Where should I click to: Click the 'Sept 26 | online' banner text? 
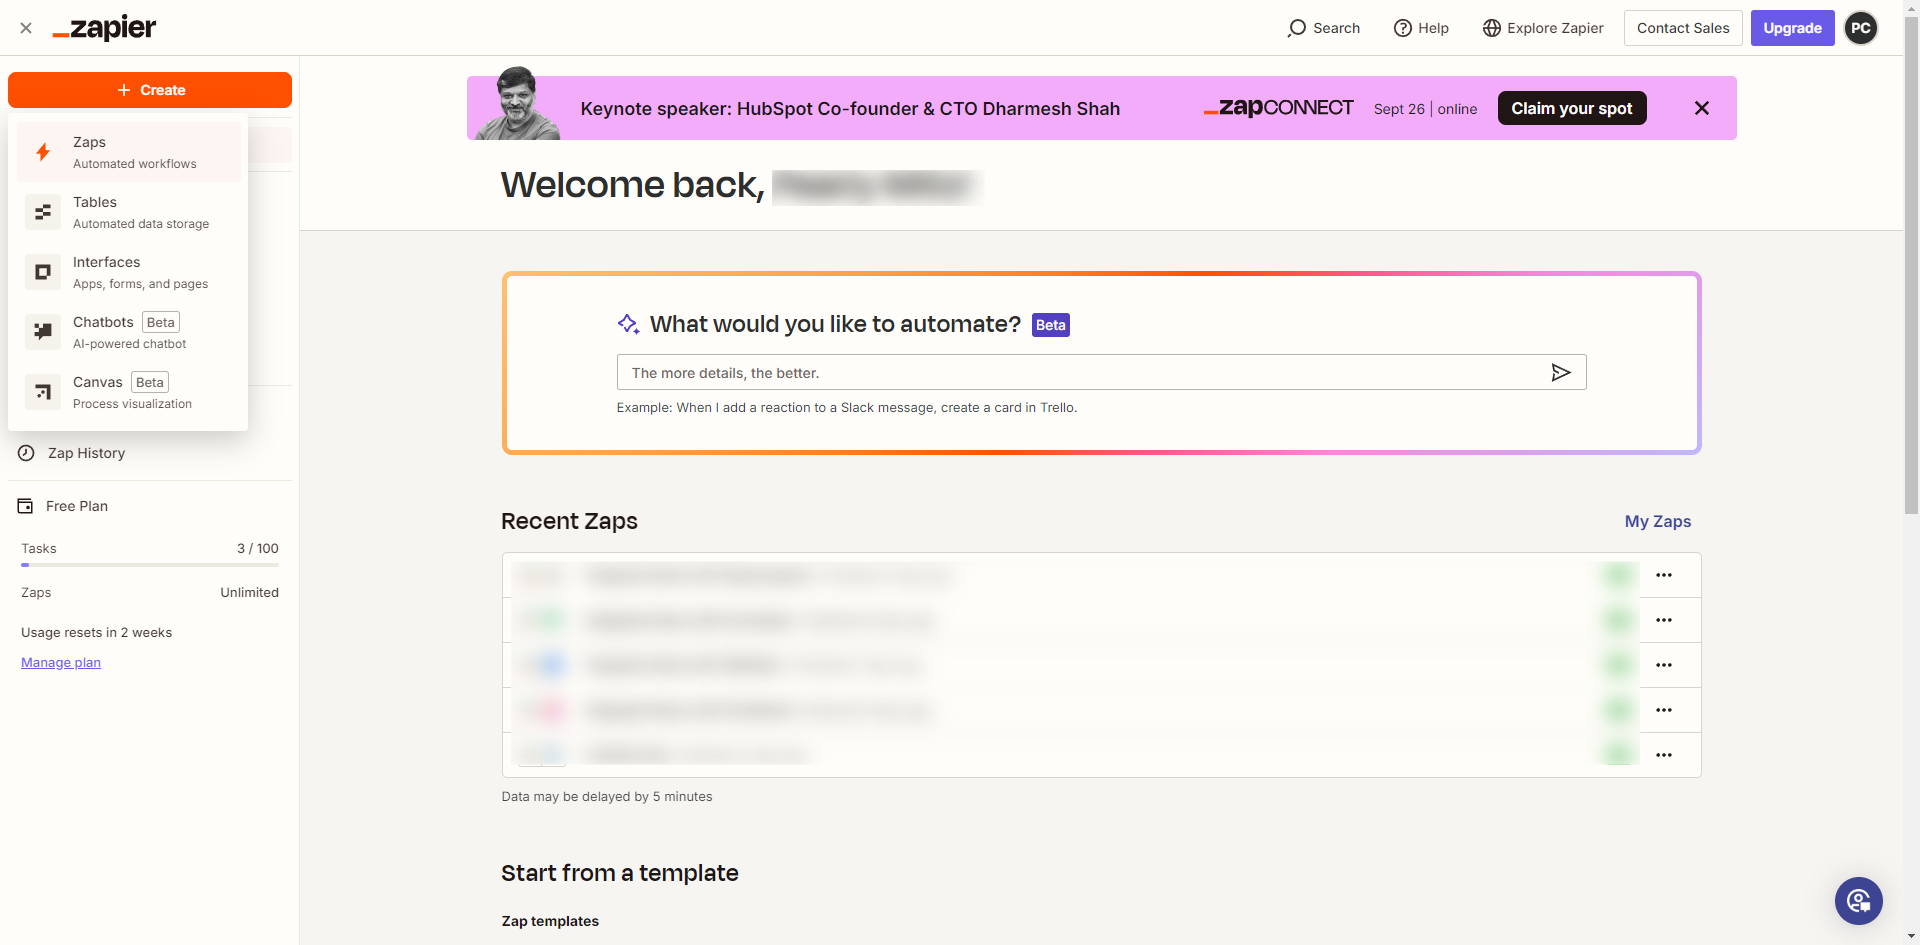(x=1425, y=109)
